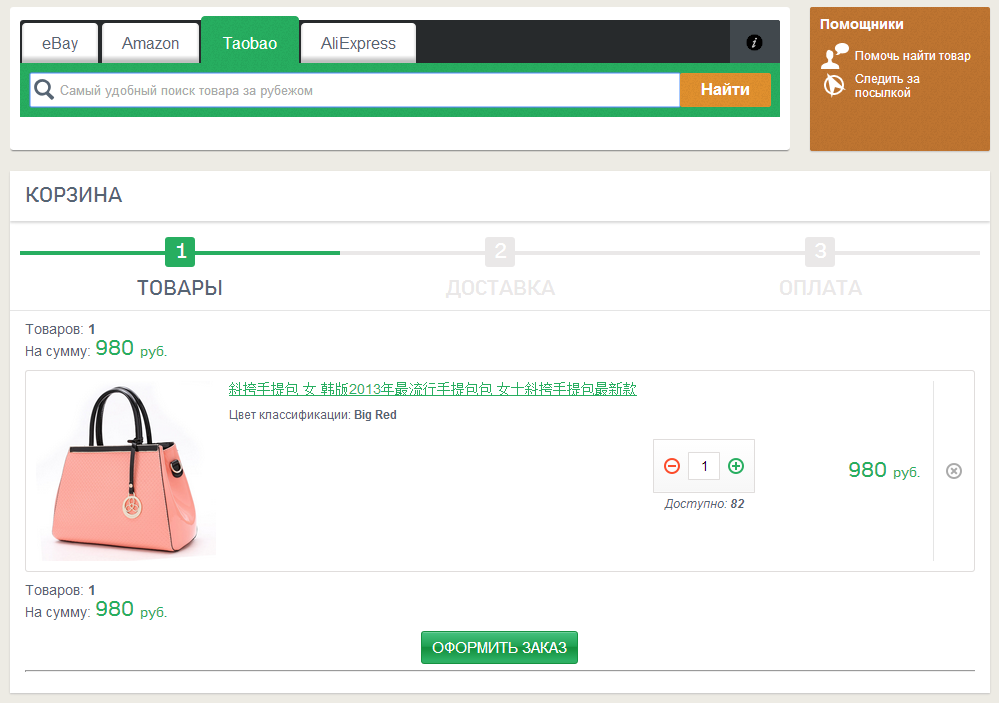999x703 pixels.
Task: Open the AliExpress tab
Action: tap(358, 44)
